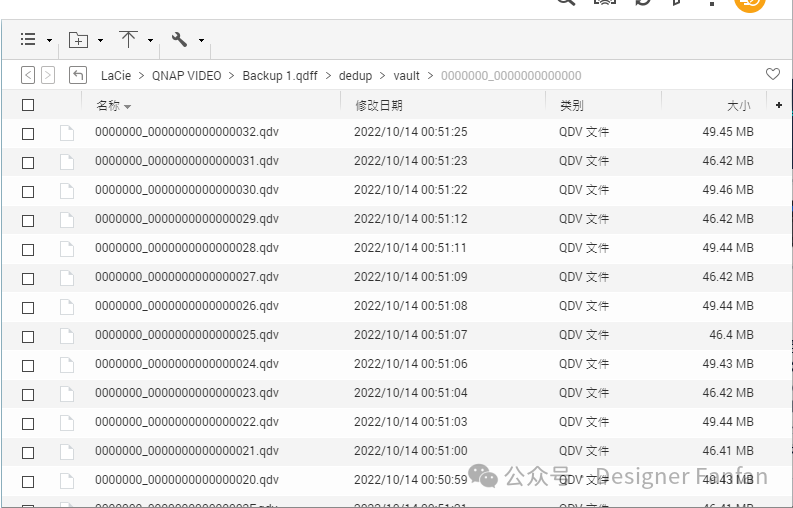
Task: Click the parent folder up-arrow icon
Action: [77, 75]
